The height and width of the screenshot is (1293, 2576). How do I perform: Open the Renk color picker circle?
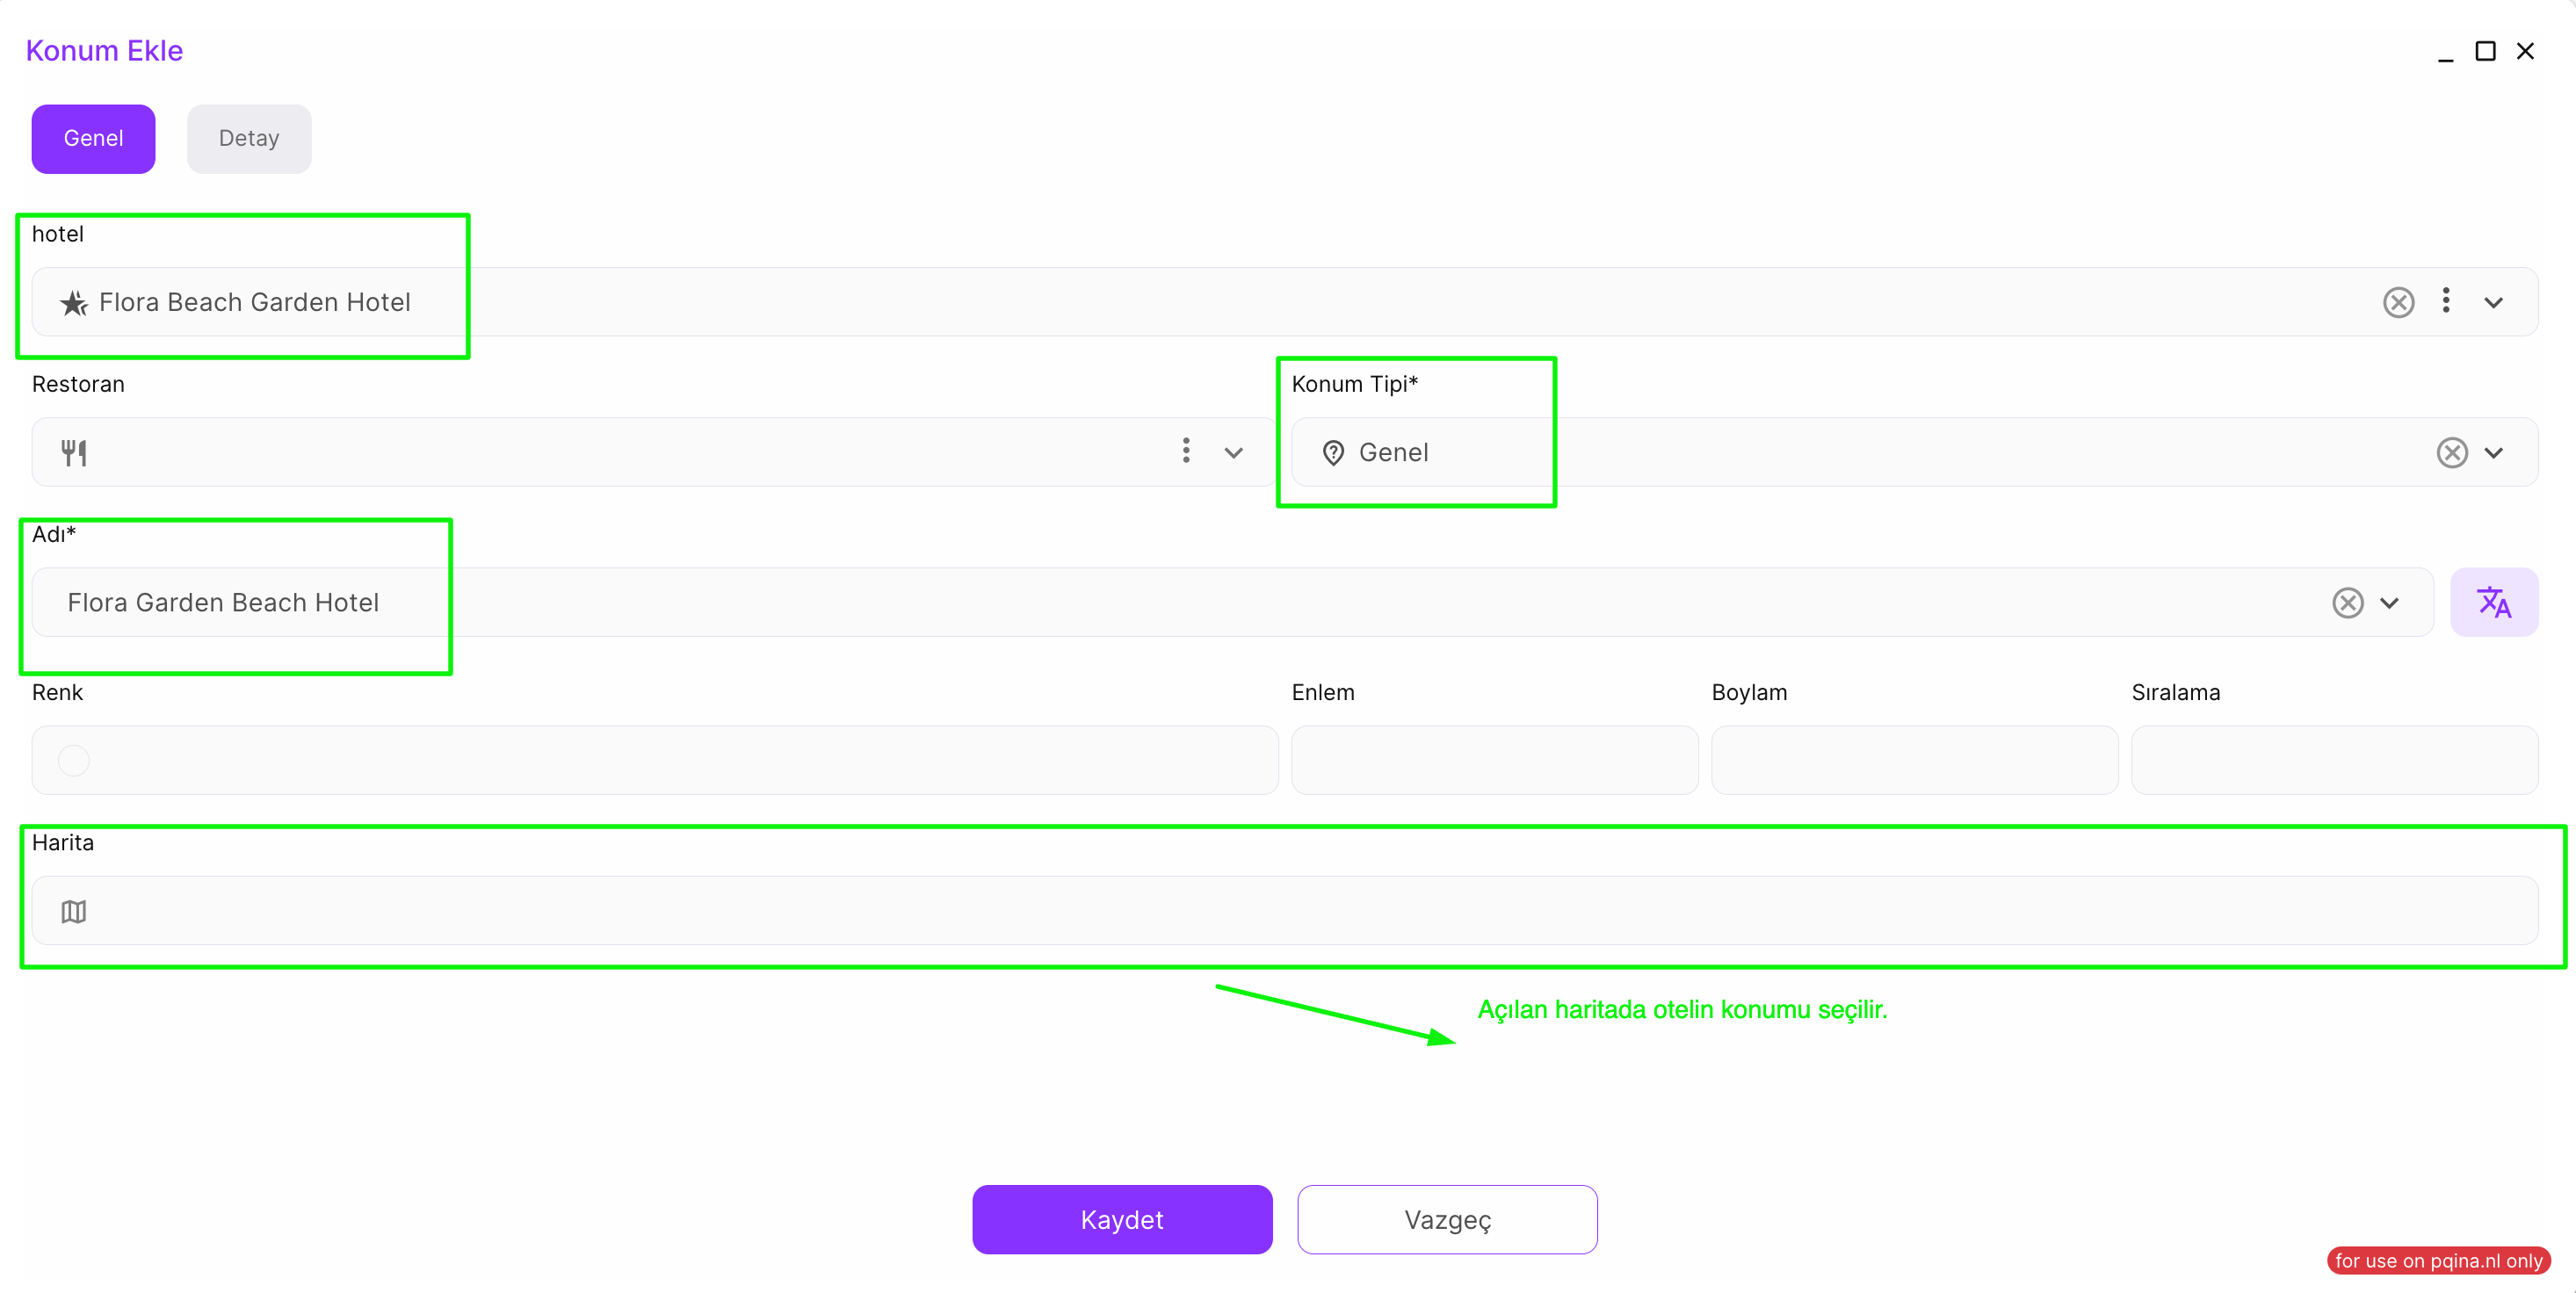click(x=74, y=761)
